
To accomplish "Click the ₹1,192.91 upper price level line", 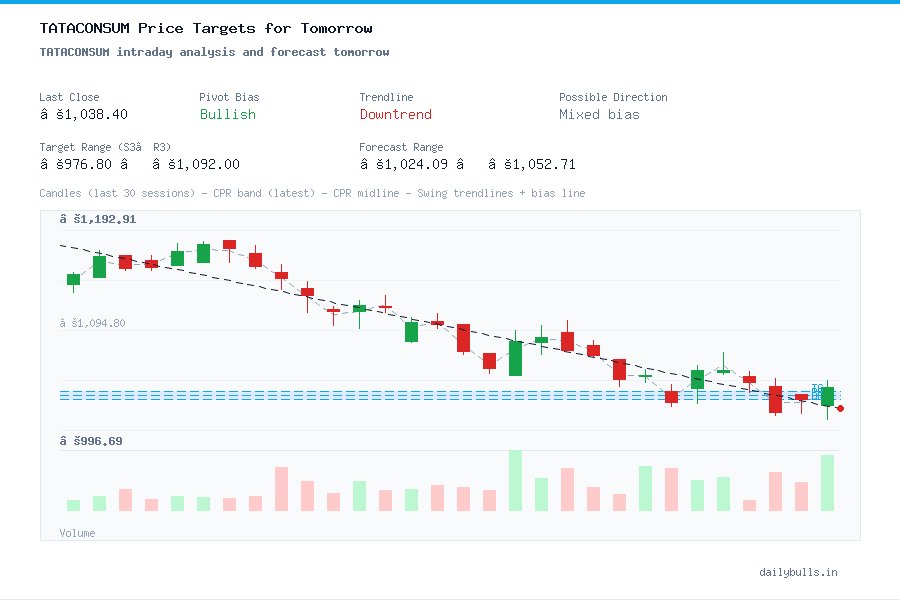I will (x=98, y=218).
